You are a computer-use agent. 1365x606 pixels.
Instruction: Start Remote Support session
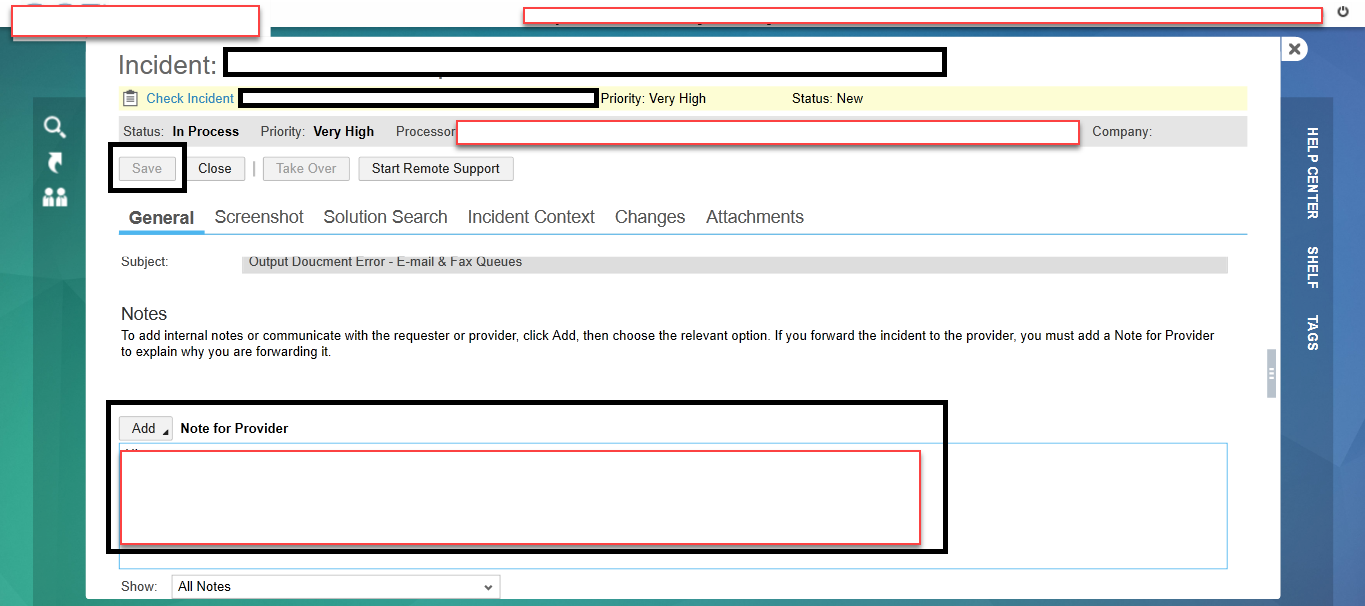(436, 168)
